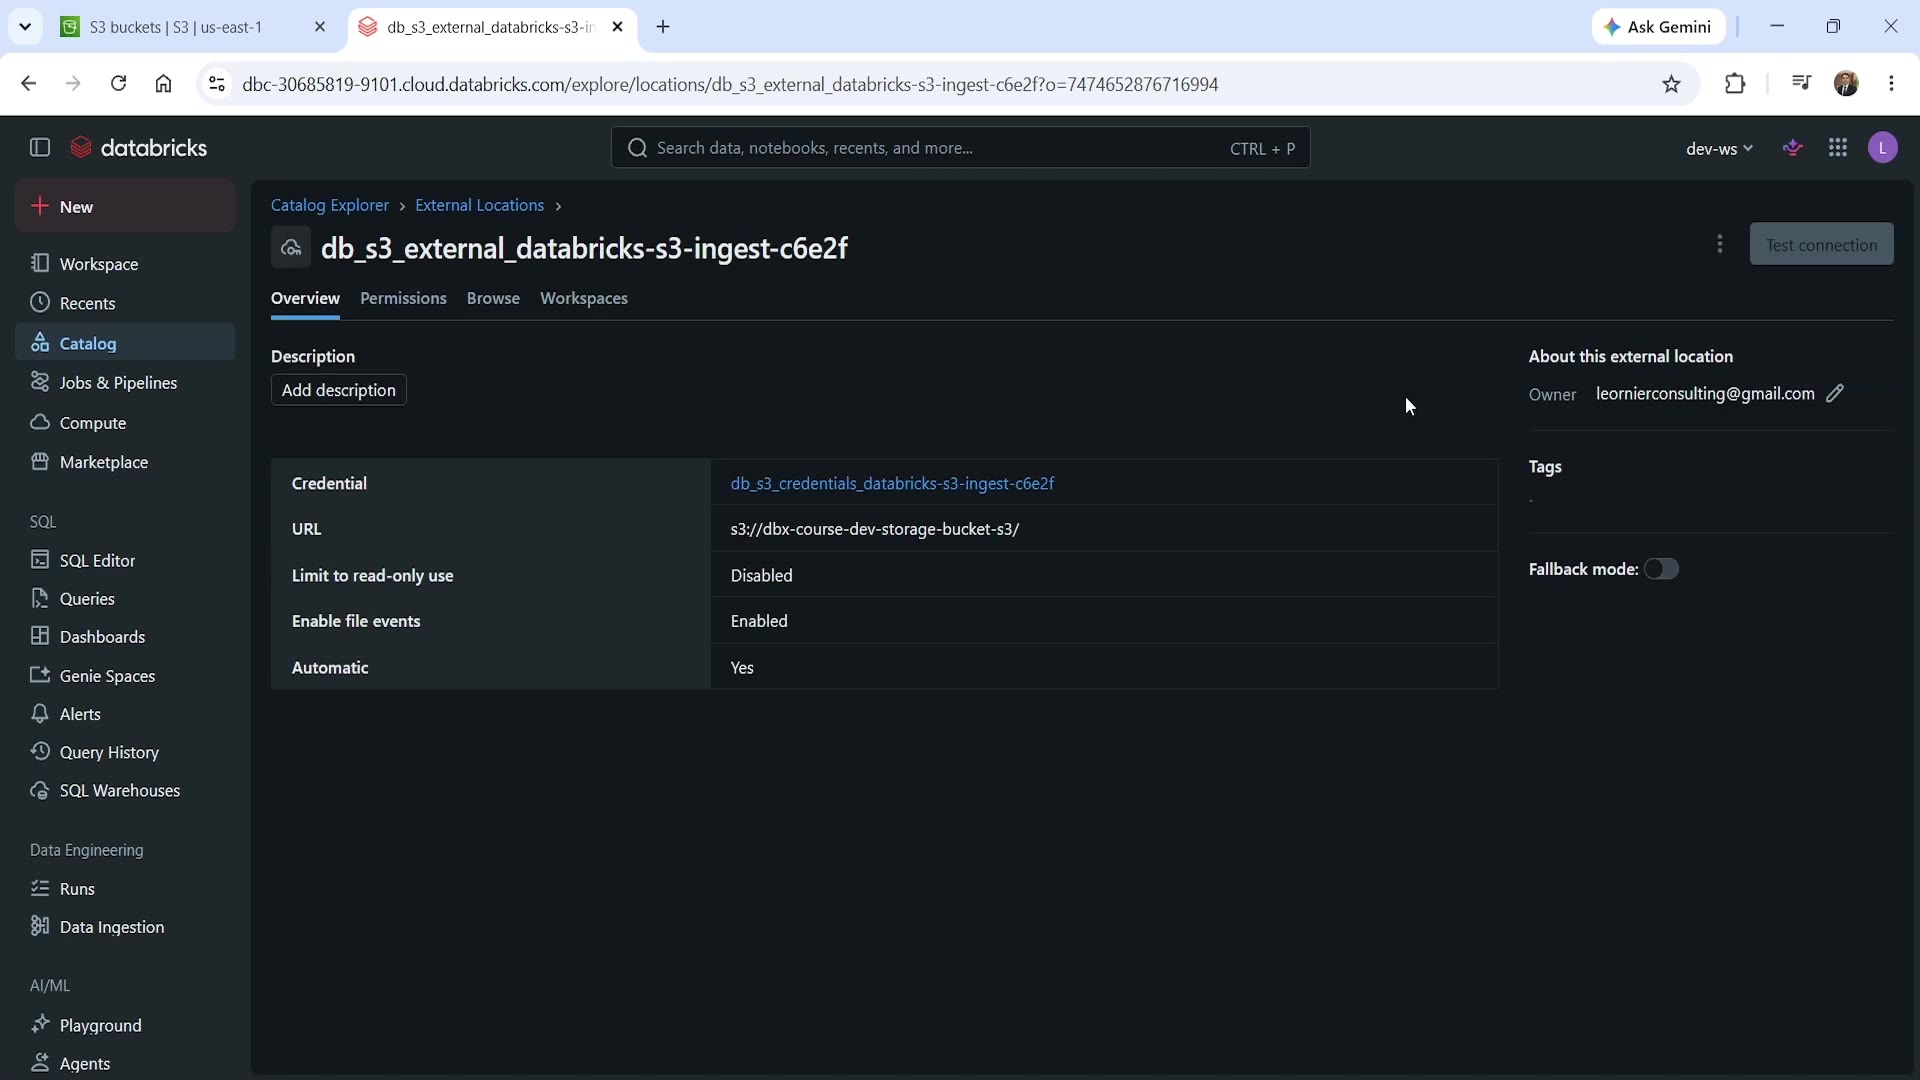Go back to the previous page
This screenshot has height=1080, width=1920.
click(x=28, y=84)
